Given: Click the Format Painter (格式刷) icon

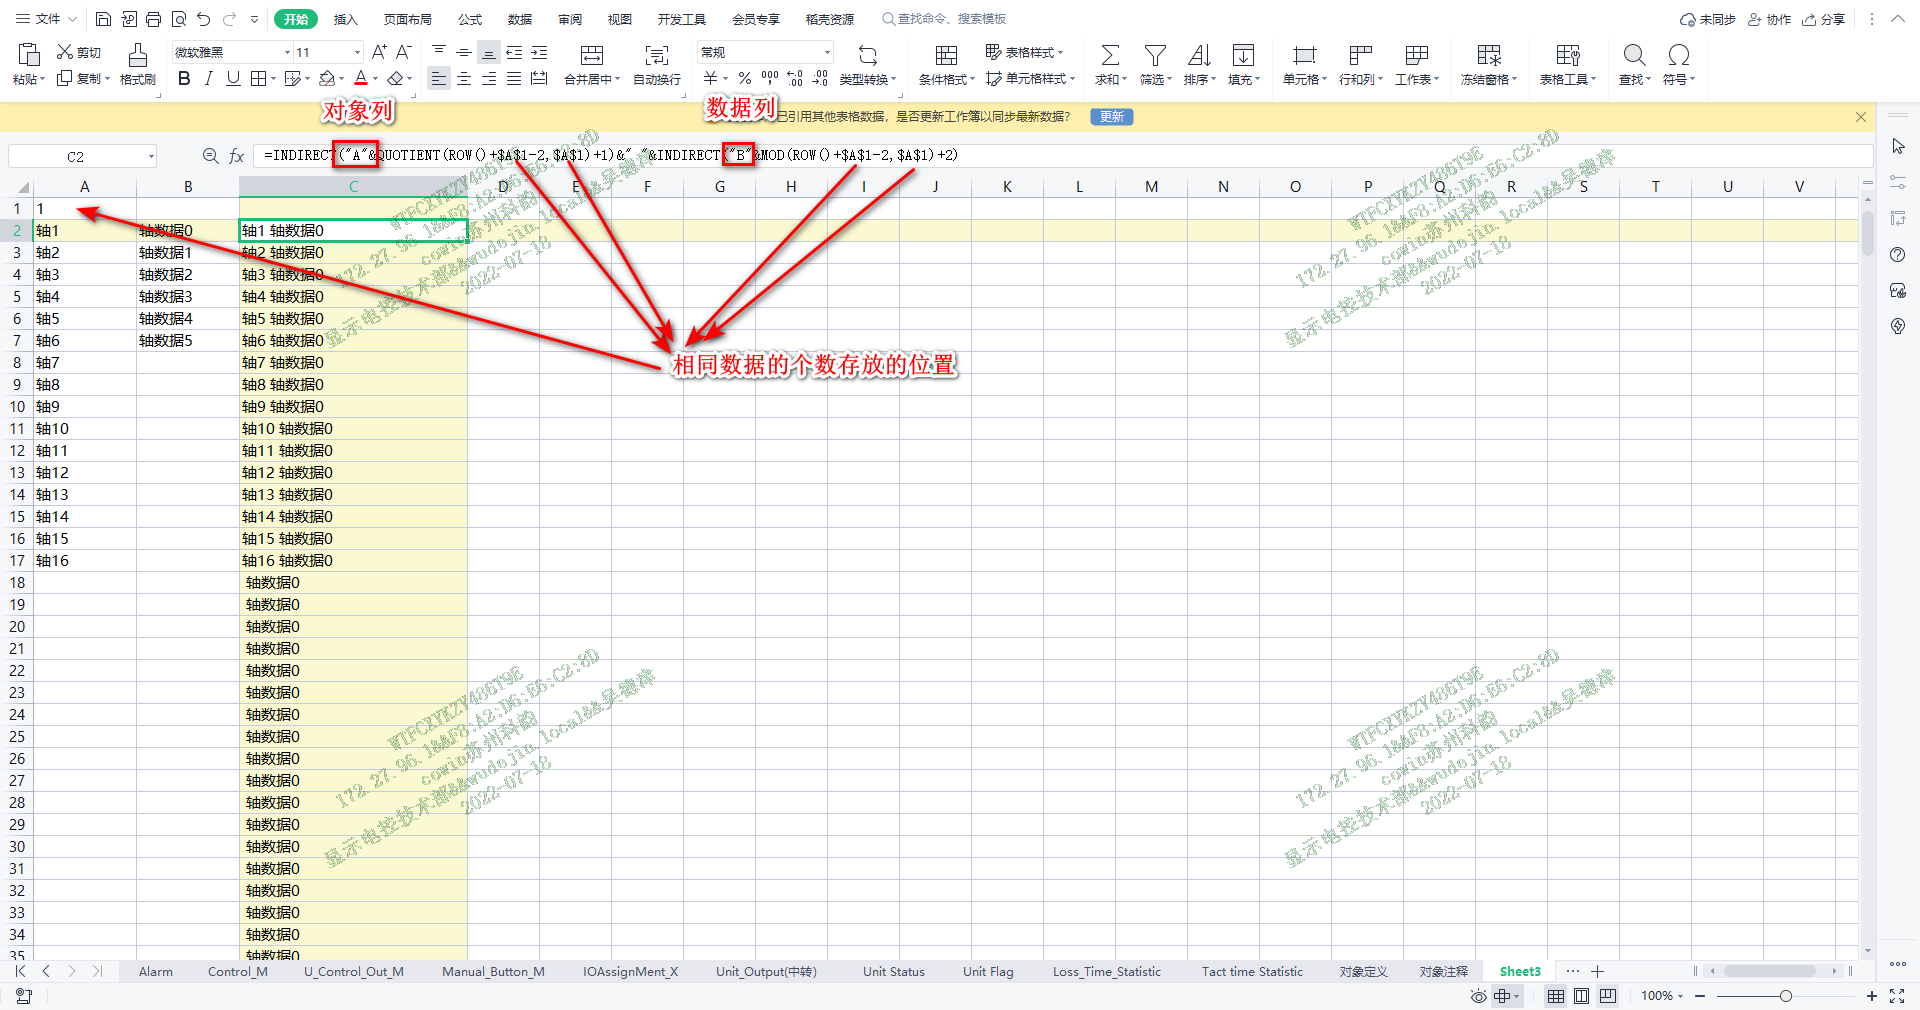Looking at the screenshot, I should 137,56.
